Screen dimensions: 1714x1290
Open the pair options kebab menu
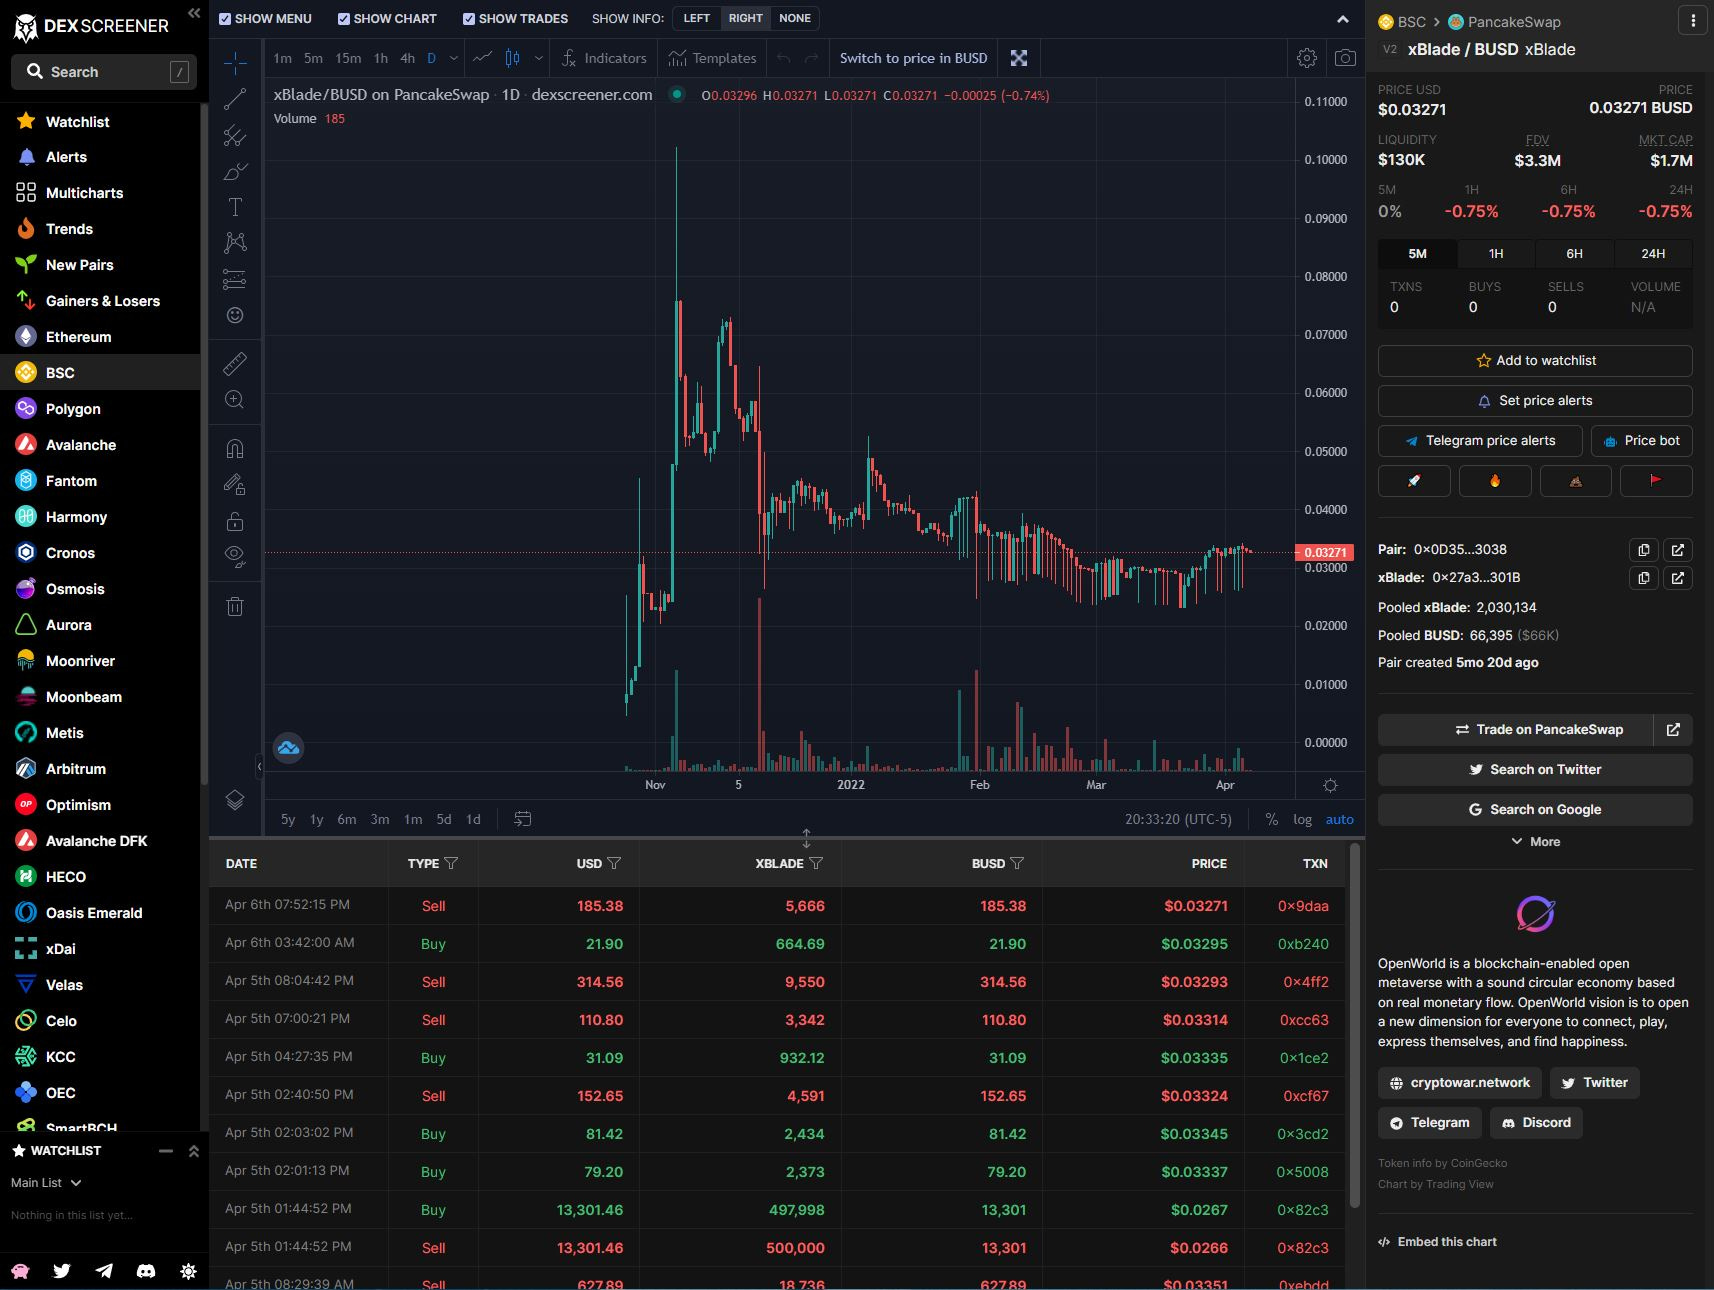[1692, 21]
